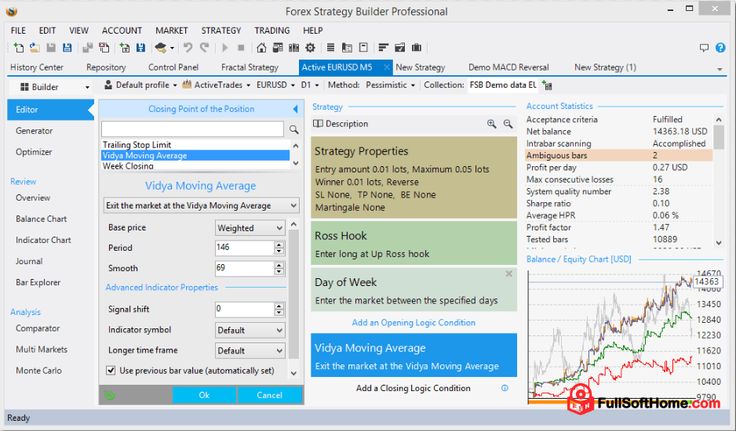736x431 pixels.
Task: Click the Period value field
Action: tap(245, 247)
